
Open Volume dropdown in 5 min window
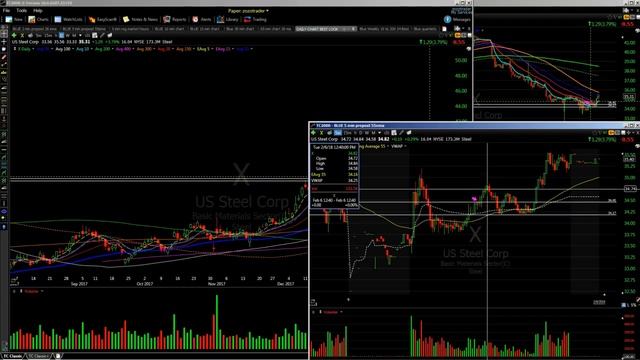333,312
